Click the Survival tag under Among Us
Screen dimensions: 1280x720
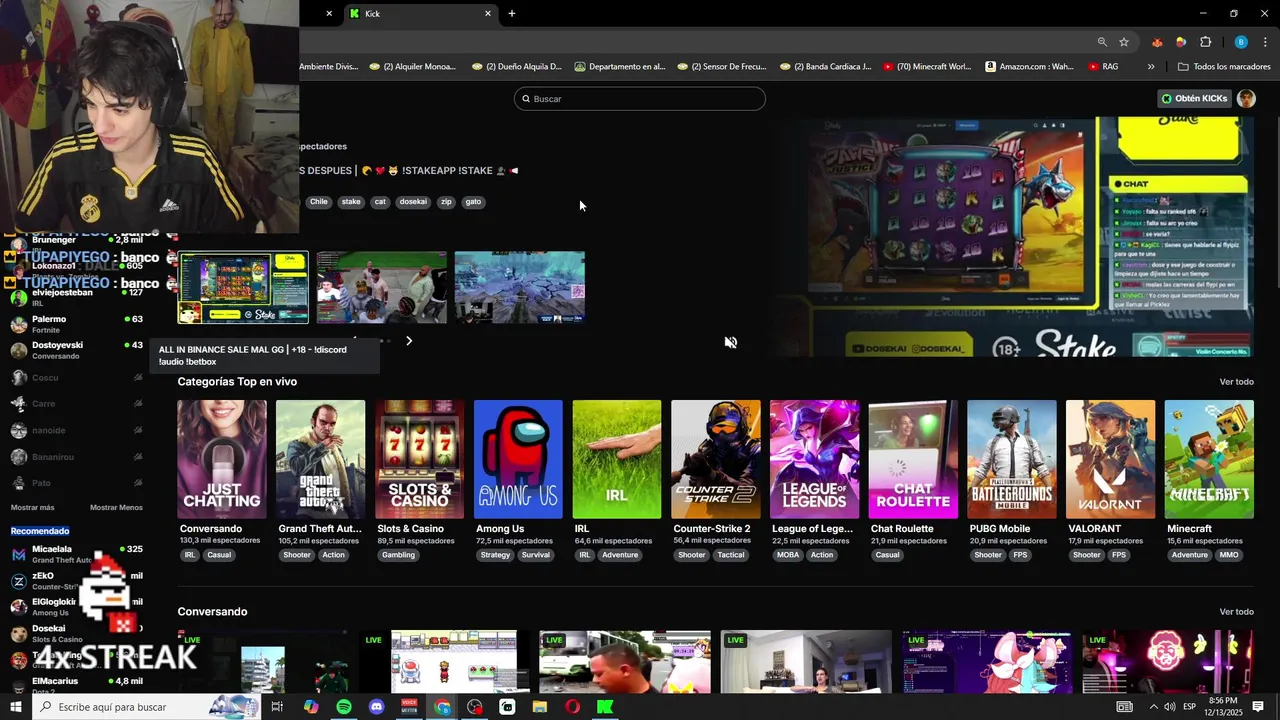tap(535, 555)
